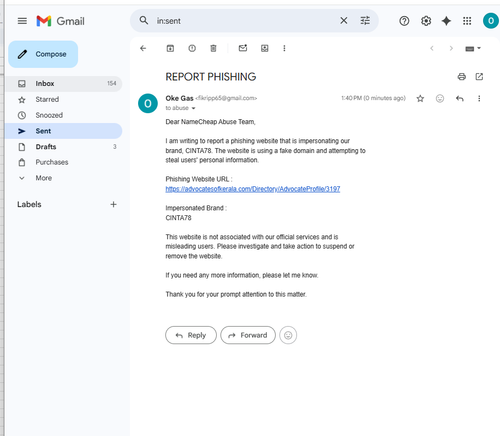The image size is (500, 436).
Task: Open the email in new window
Action: [x=479, y=77]
